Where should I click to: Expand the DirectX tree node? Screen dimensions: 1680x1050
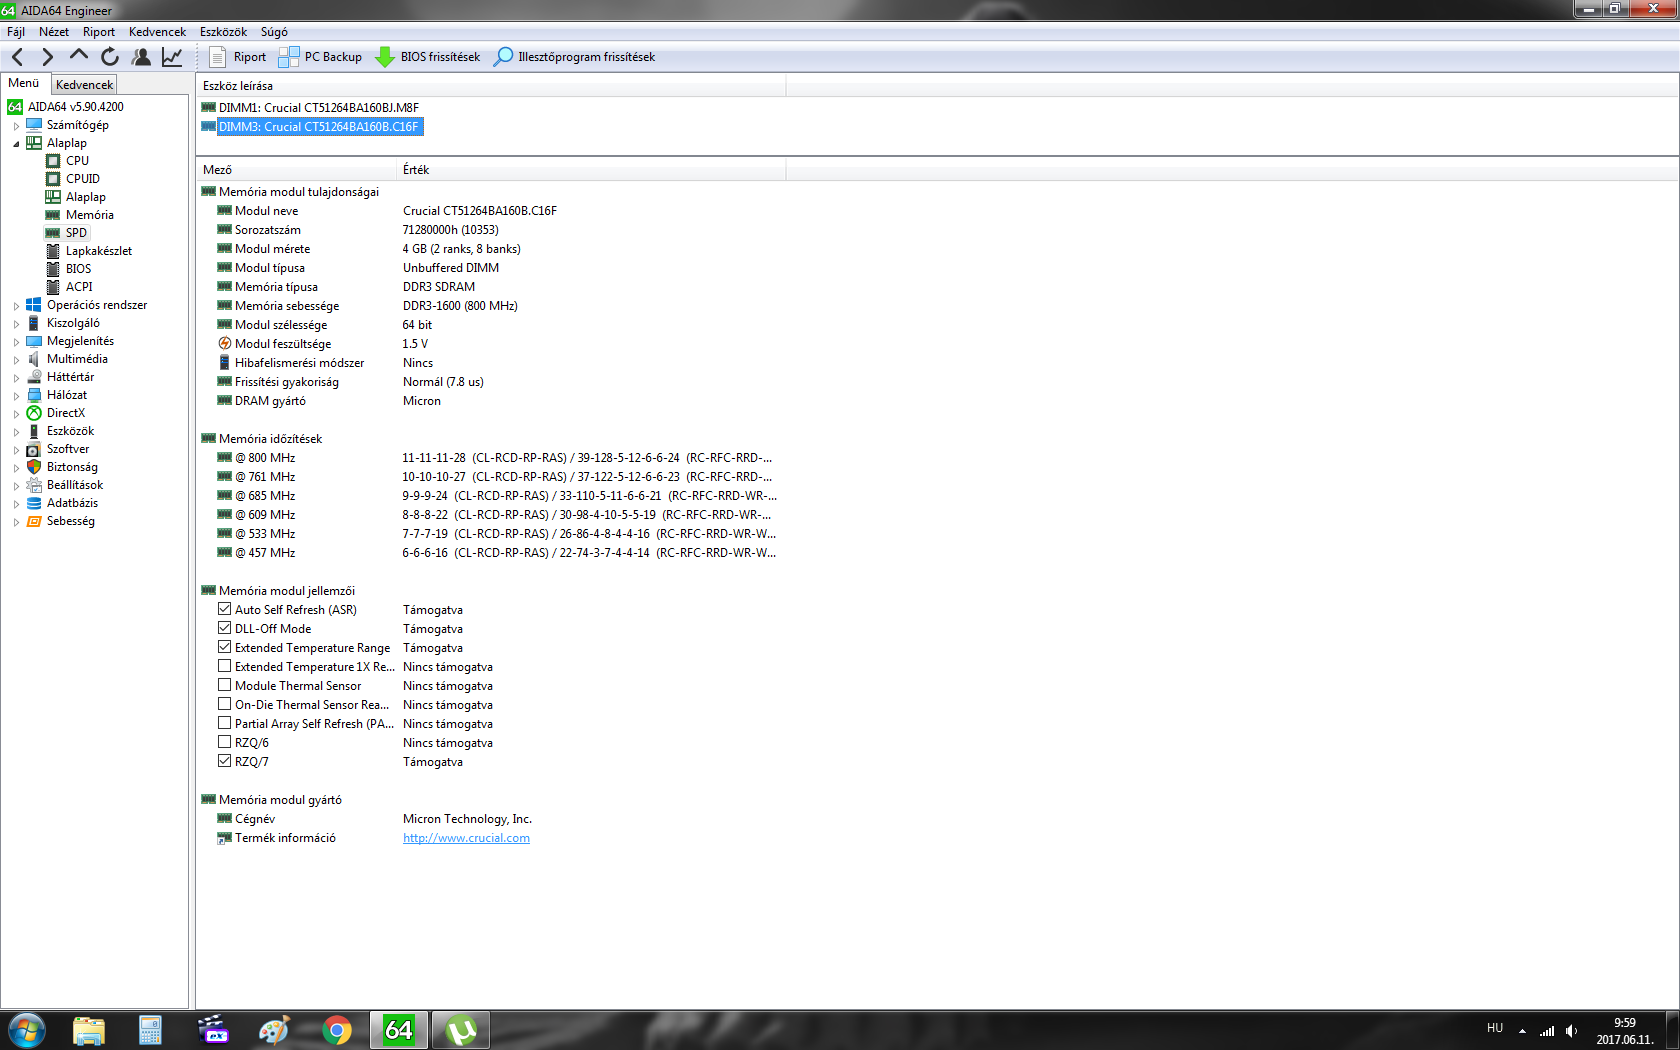(x=16, y=414)
